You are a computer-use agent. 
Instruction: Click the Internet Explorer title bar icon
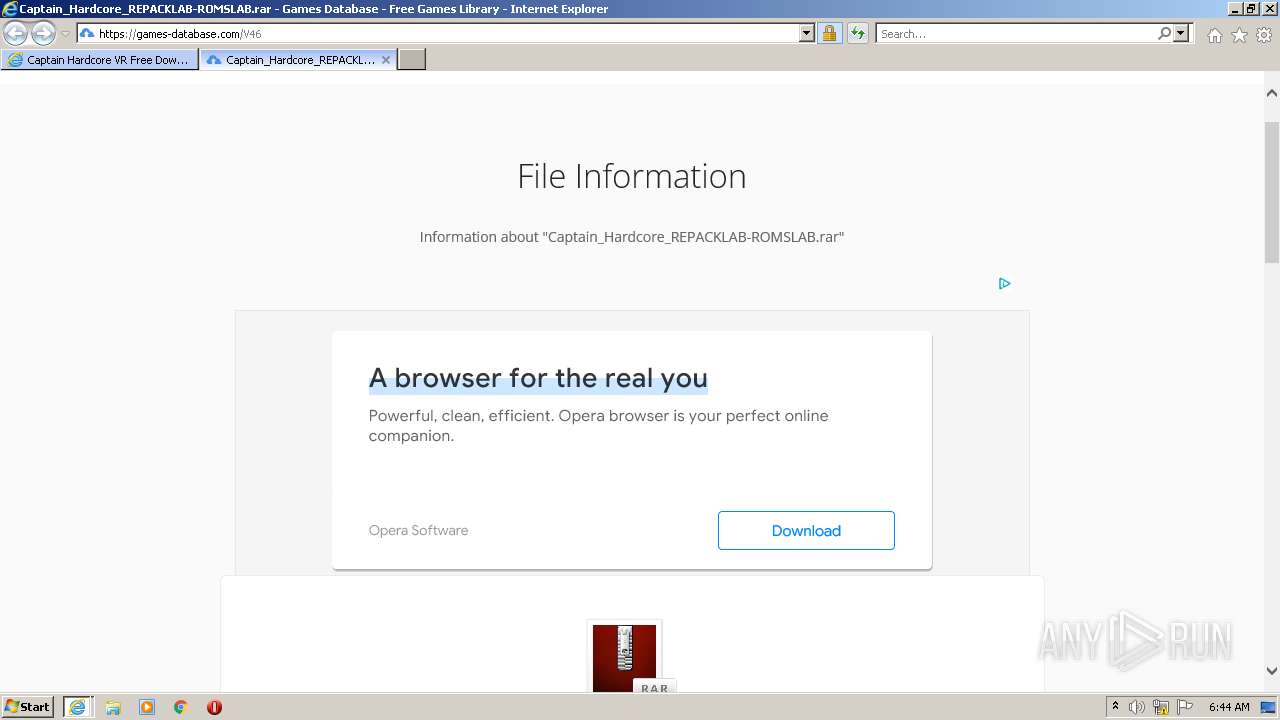(10, 9)
